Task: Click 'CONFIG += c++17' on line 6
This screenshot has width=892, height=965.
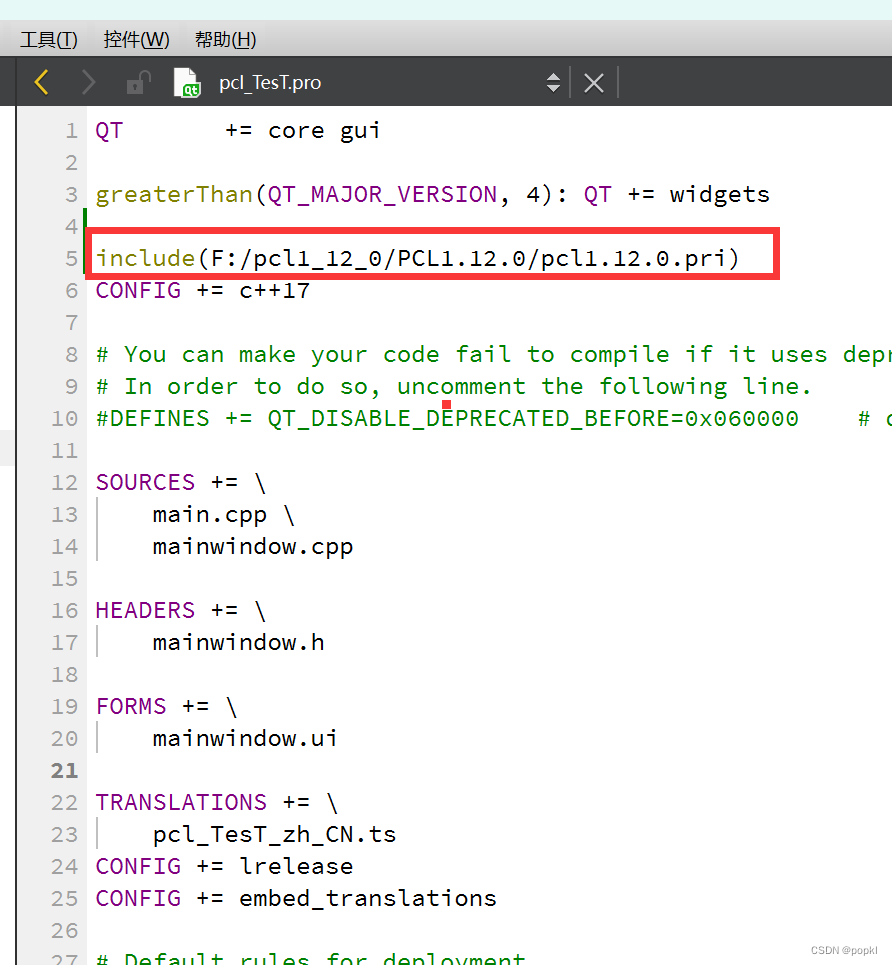Action: coord(203,290)
